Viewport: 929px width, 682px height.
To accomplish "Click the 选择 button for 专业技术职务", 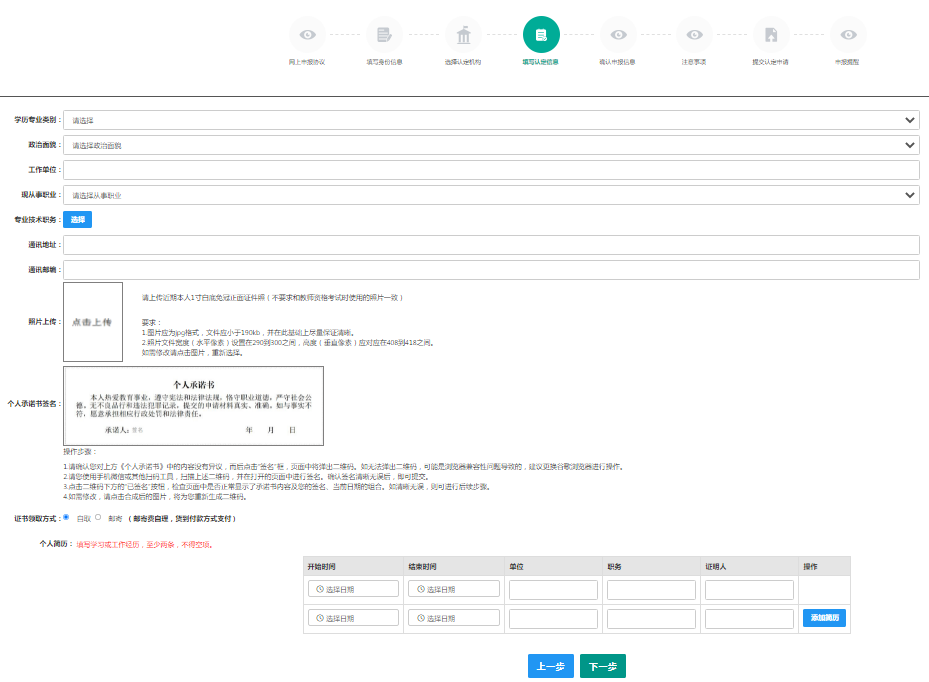I will (x=78, y=219).
